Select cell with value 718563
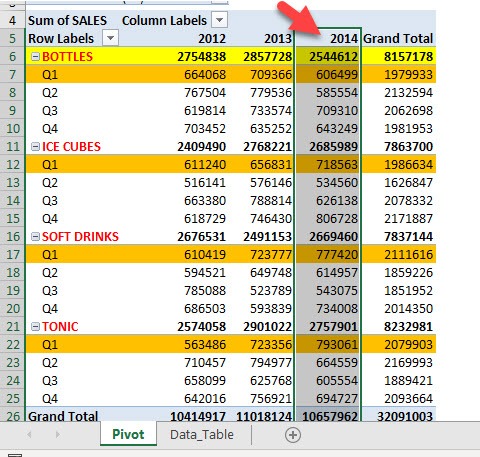This screenshot has width=480, height=457. click(x=337, y=165)
